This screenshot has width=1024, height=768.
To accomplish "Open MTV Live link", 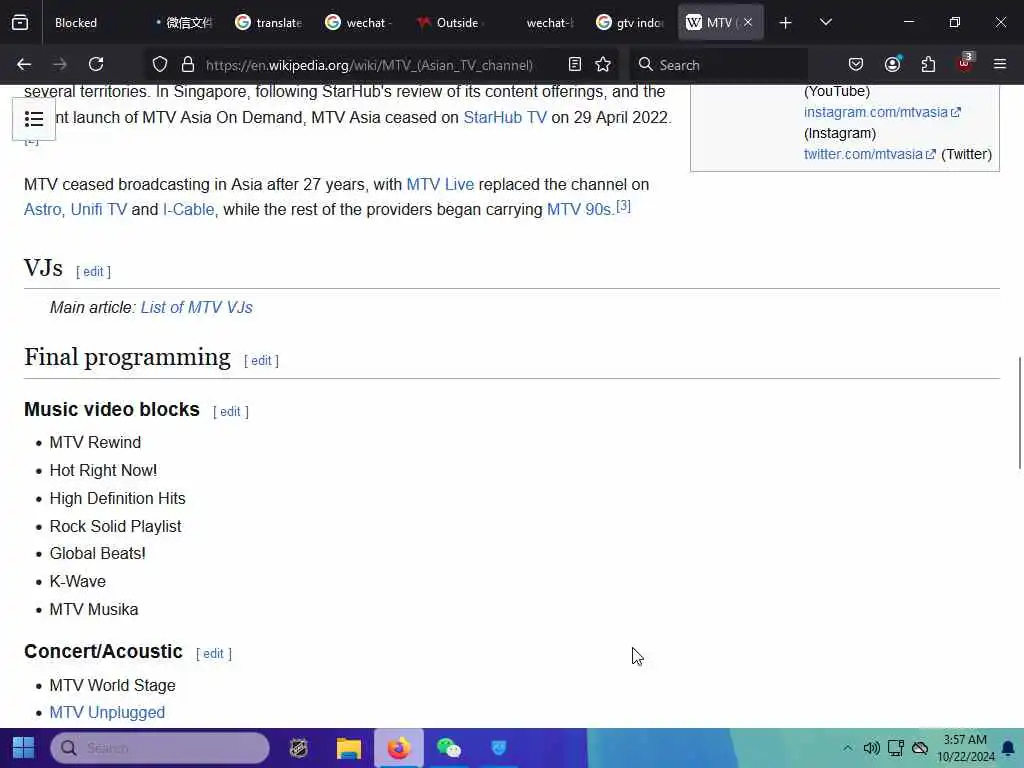I will point(440,184).
